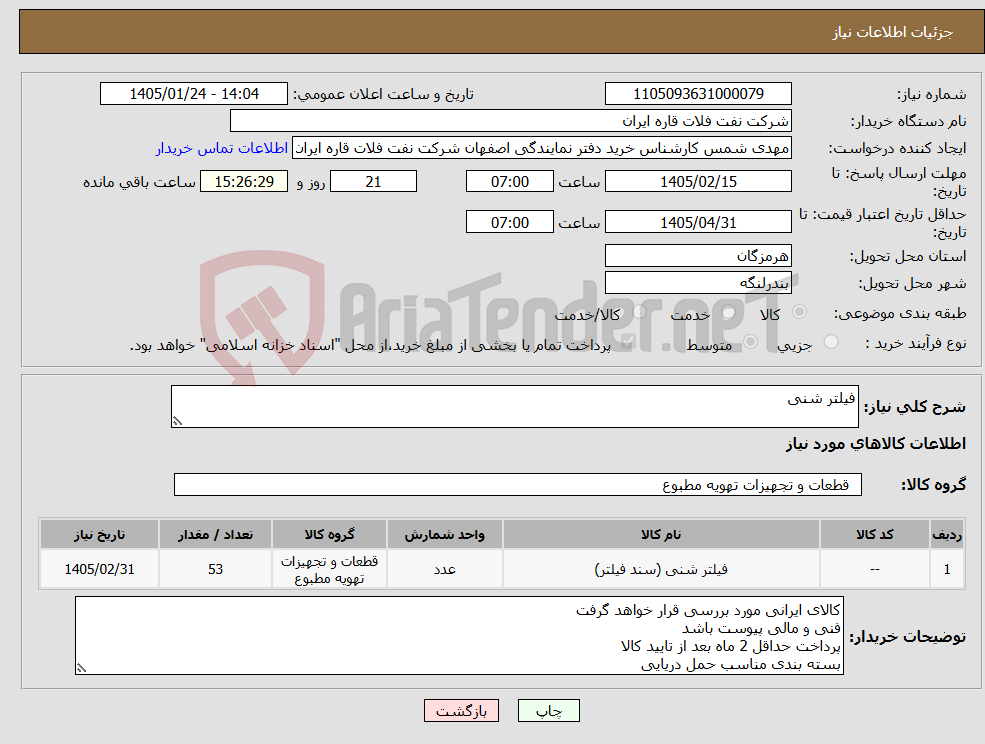Open the اطلاعات تماس خریدار link
This screenshot has height=744, width=985.
pos(222,148)
